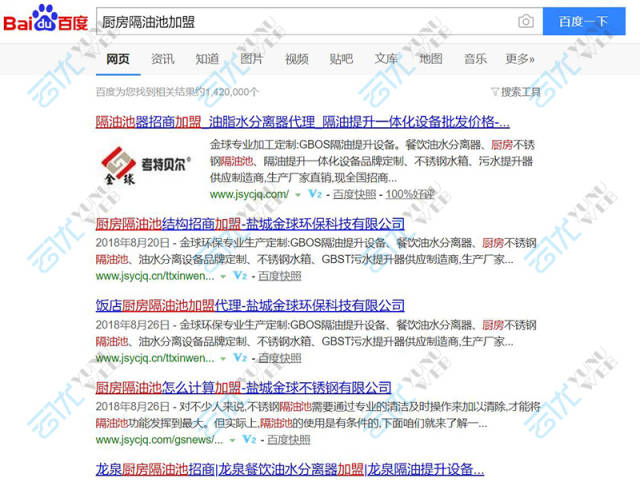Image resolution: width=640 pixels, height=482 pixels.
Task: Expand URL dropdown arrow of 饭店厨房隔油池 result
Action: tap(223, 359)
